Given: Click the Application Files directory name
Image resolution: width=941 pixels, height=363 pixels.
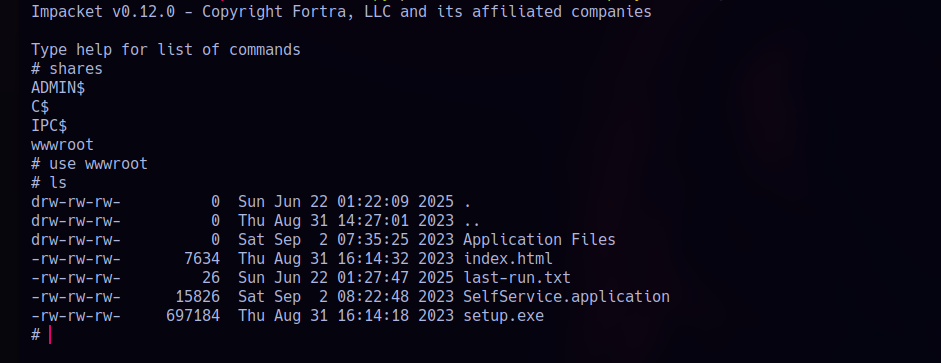Looking at the screenshot, I should tap(539, 239).
